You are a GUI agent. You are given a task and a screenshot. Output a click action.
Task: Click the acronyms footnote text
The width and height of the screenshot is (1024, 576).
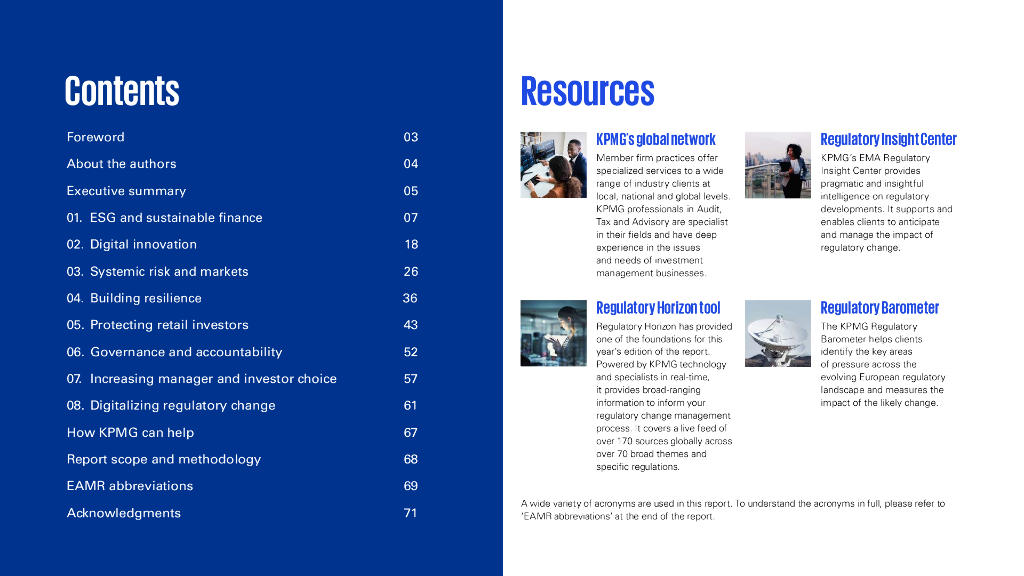[733, 510]
